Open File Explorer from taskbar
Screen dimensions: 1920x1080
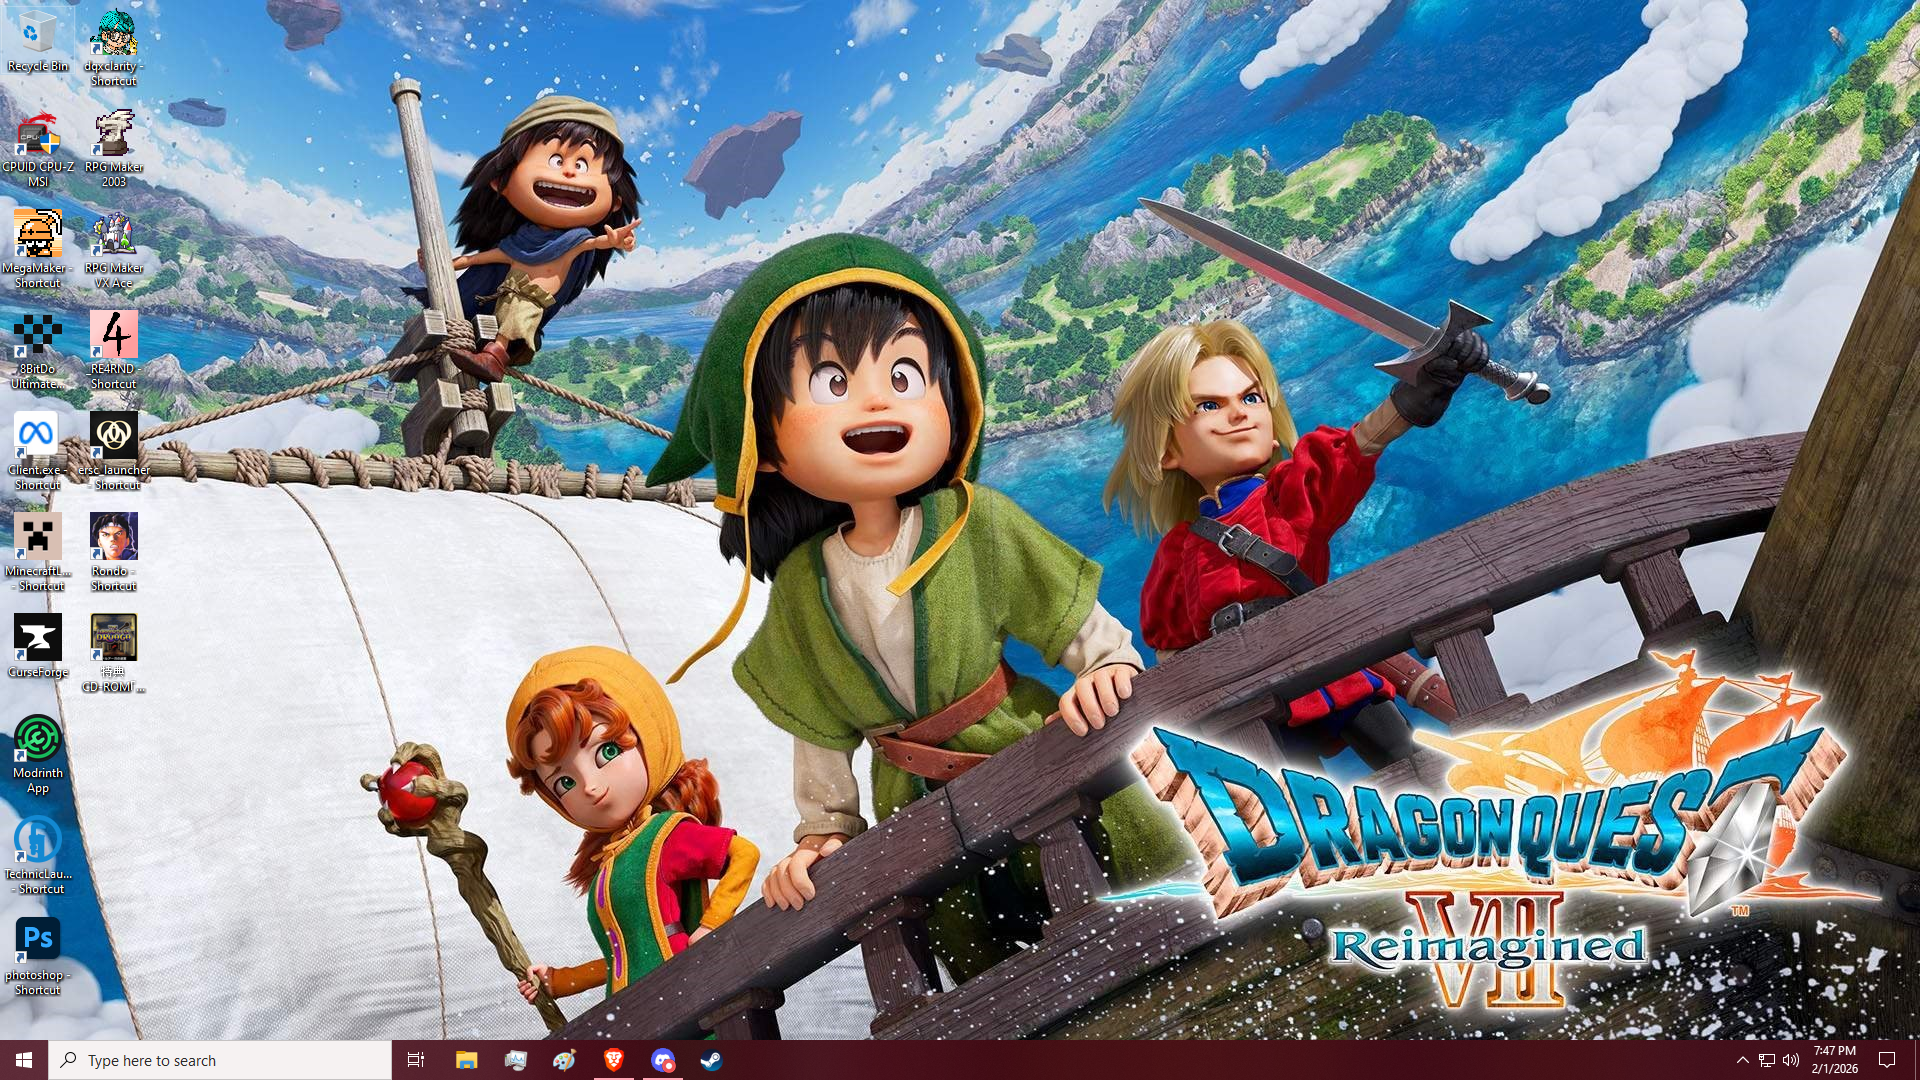(466, 1060)
